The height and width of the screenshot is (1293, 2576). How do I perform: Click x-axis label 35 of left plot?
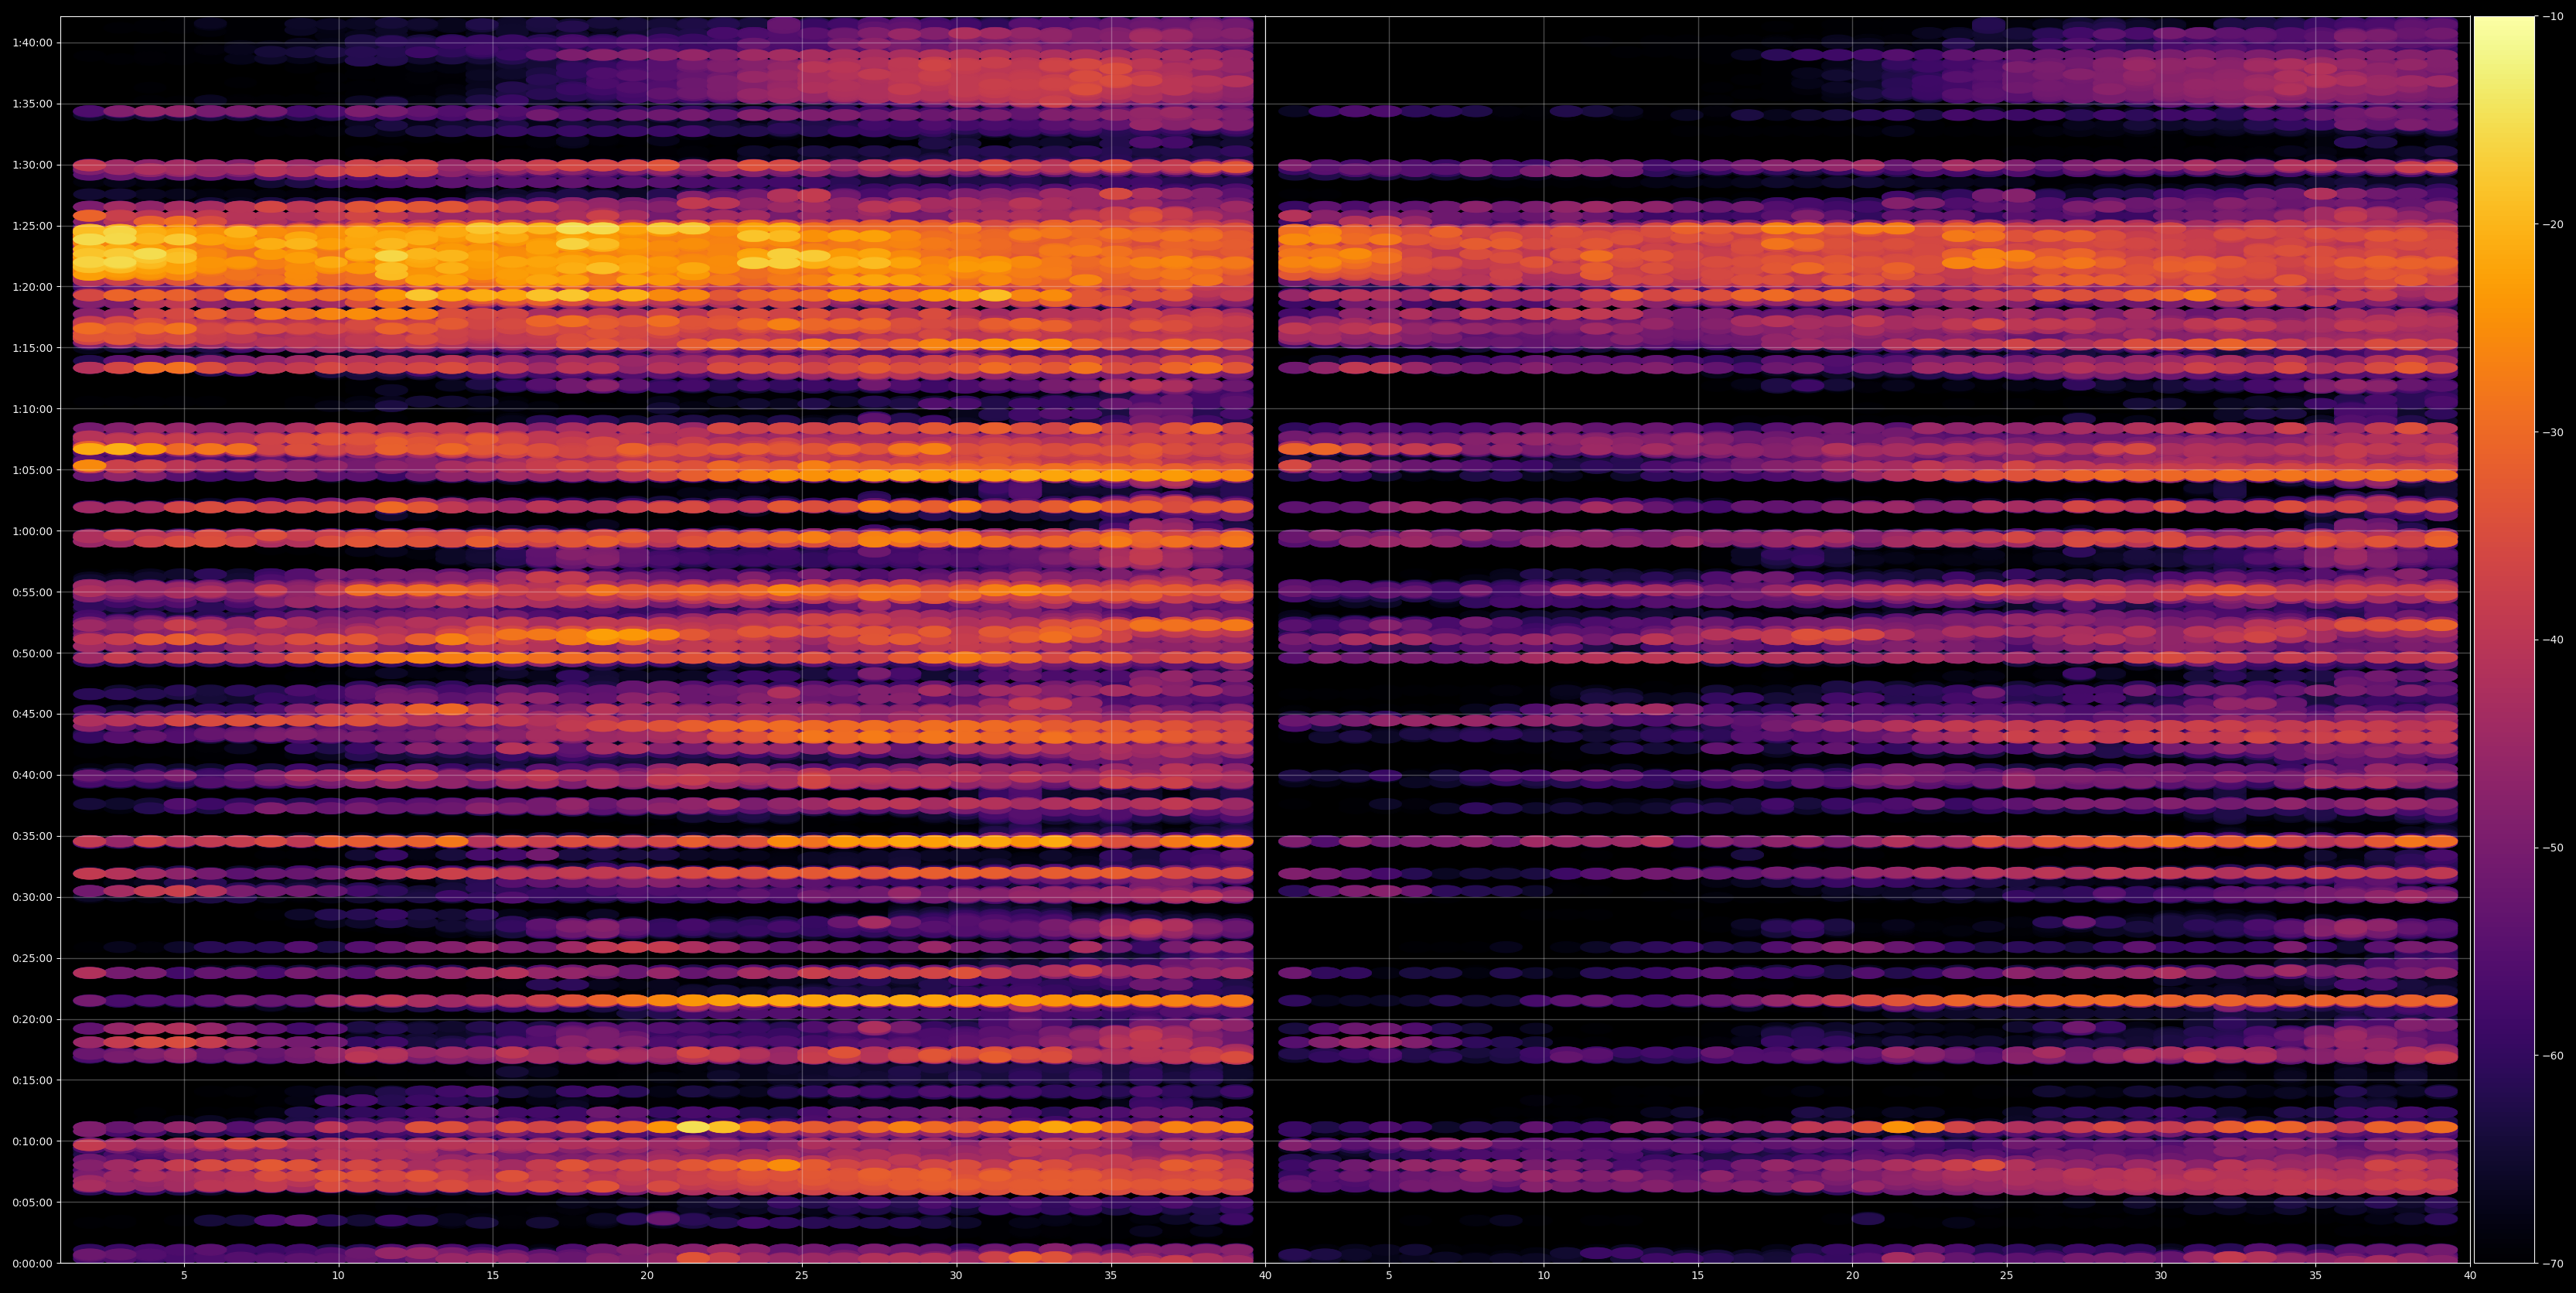[1111, 1276]
